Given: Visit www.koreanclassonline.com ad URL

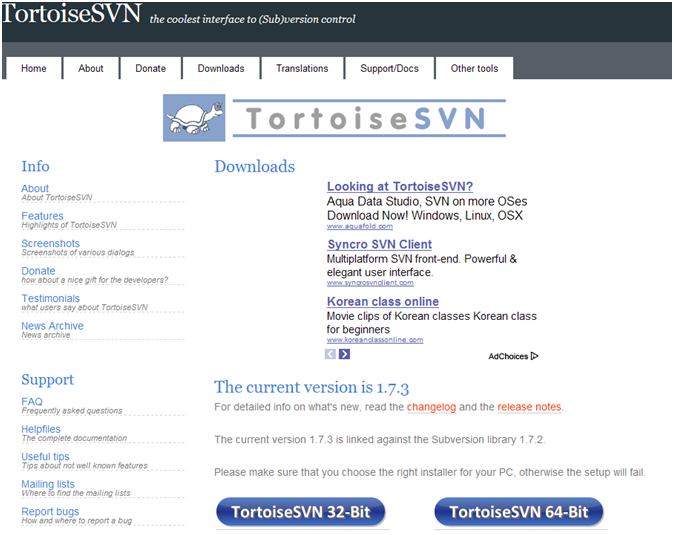Looking at the screenshot, I should coord(375,340).
